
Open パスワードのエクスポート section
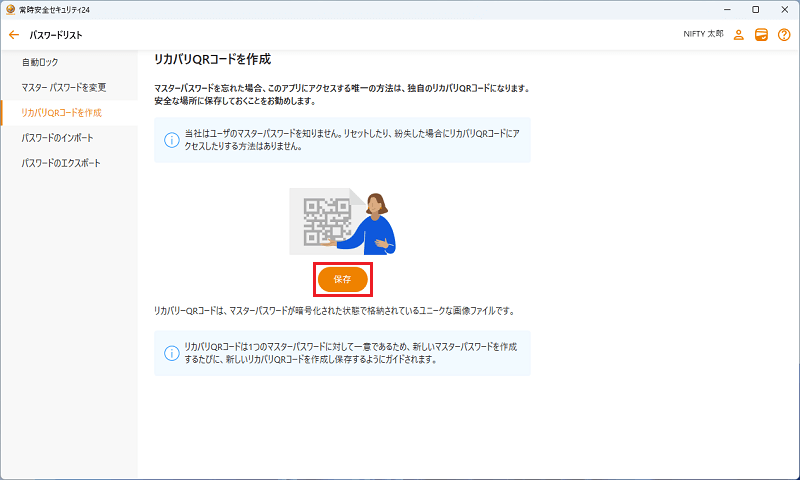(x=69, y=163)
